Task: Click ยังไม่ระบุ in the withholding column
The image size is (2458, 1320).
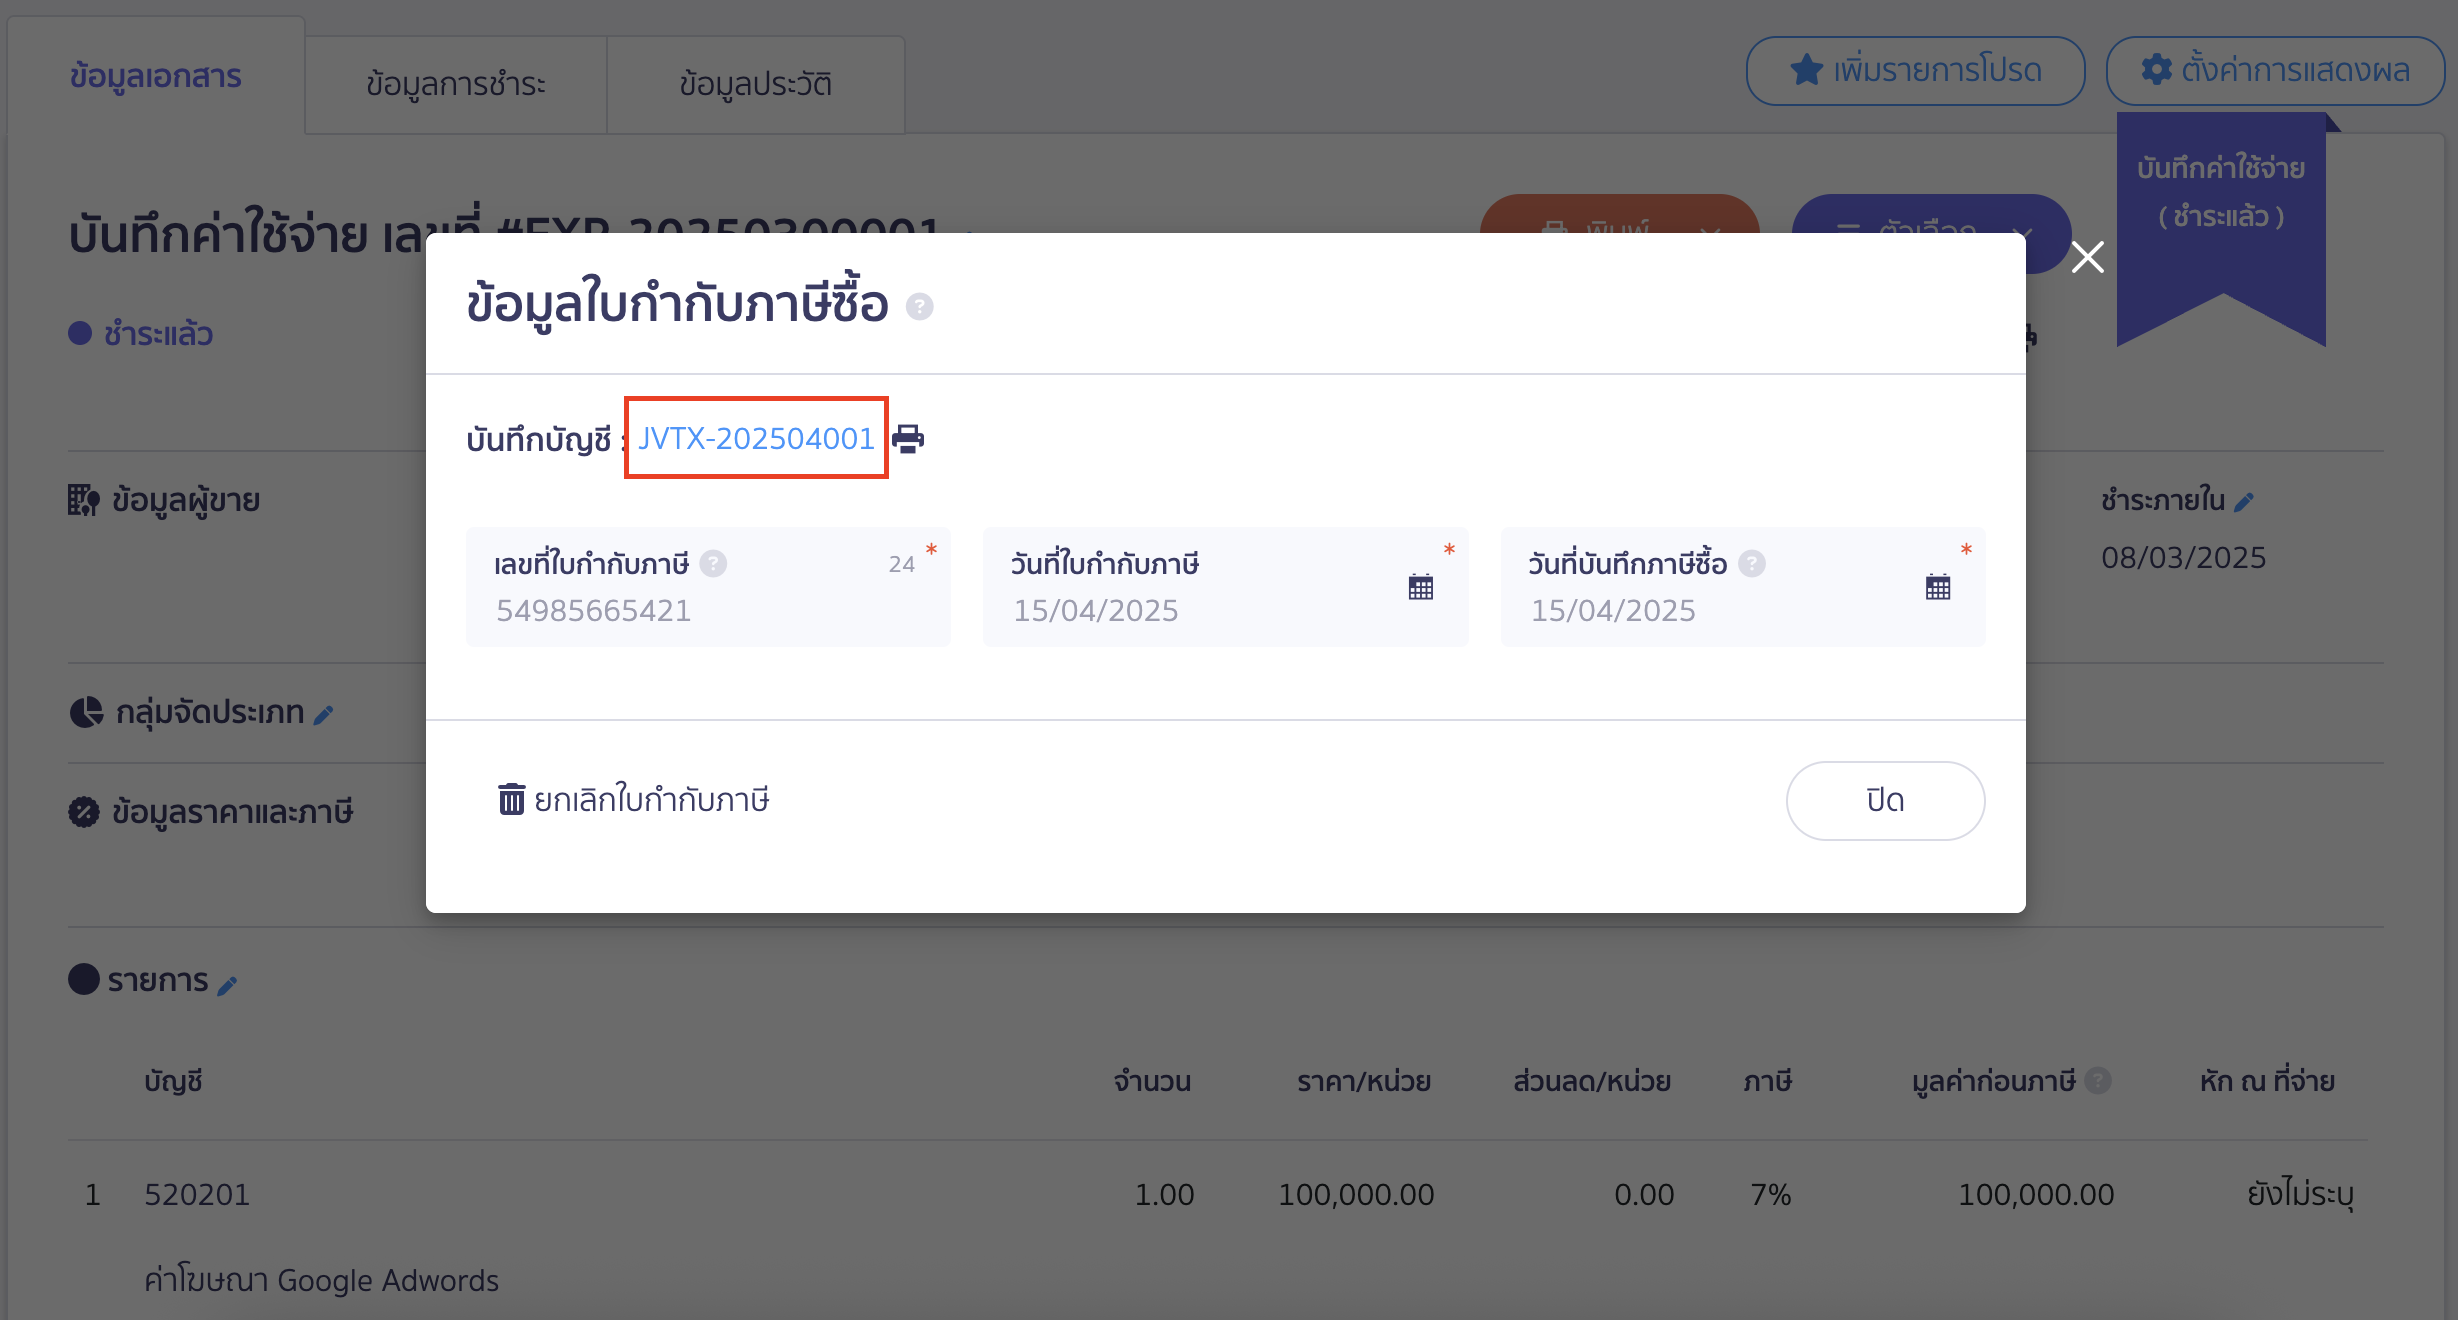Action: tap(2300, 1194)
